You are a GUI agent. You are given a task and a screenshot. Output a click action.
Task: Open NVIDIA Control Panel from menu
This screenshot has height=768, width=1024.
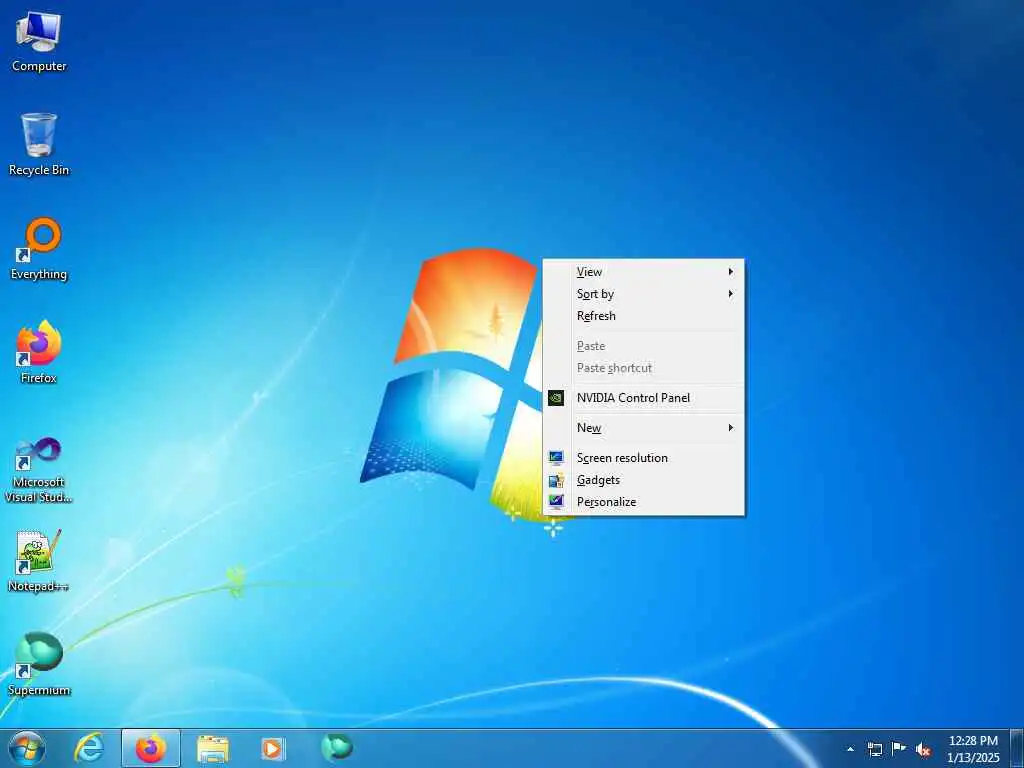(643, 398)
